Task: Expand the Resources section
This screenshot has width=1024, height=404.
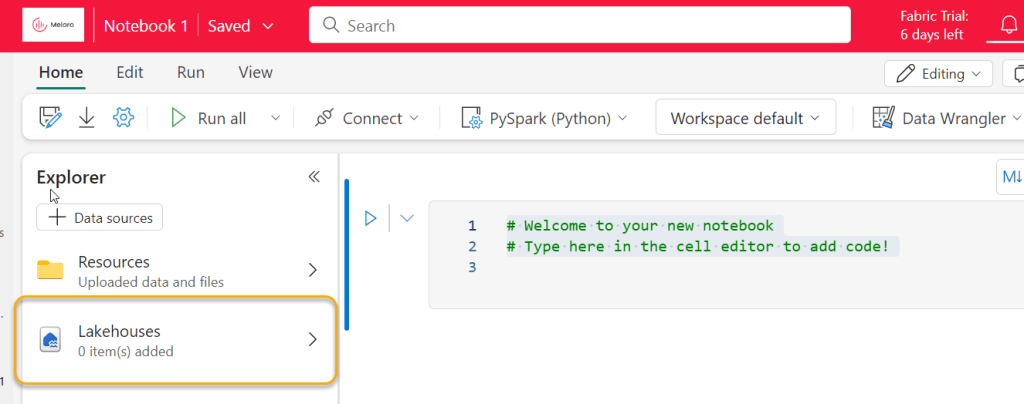Action: [x=176, y=270]
